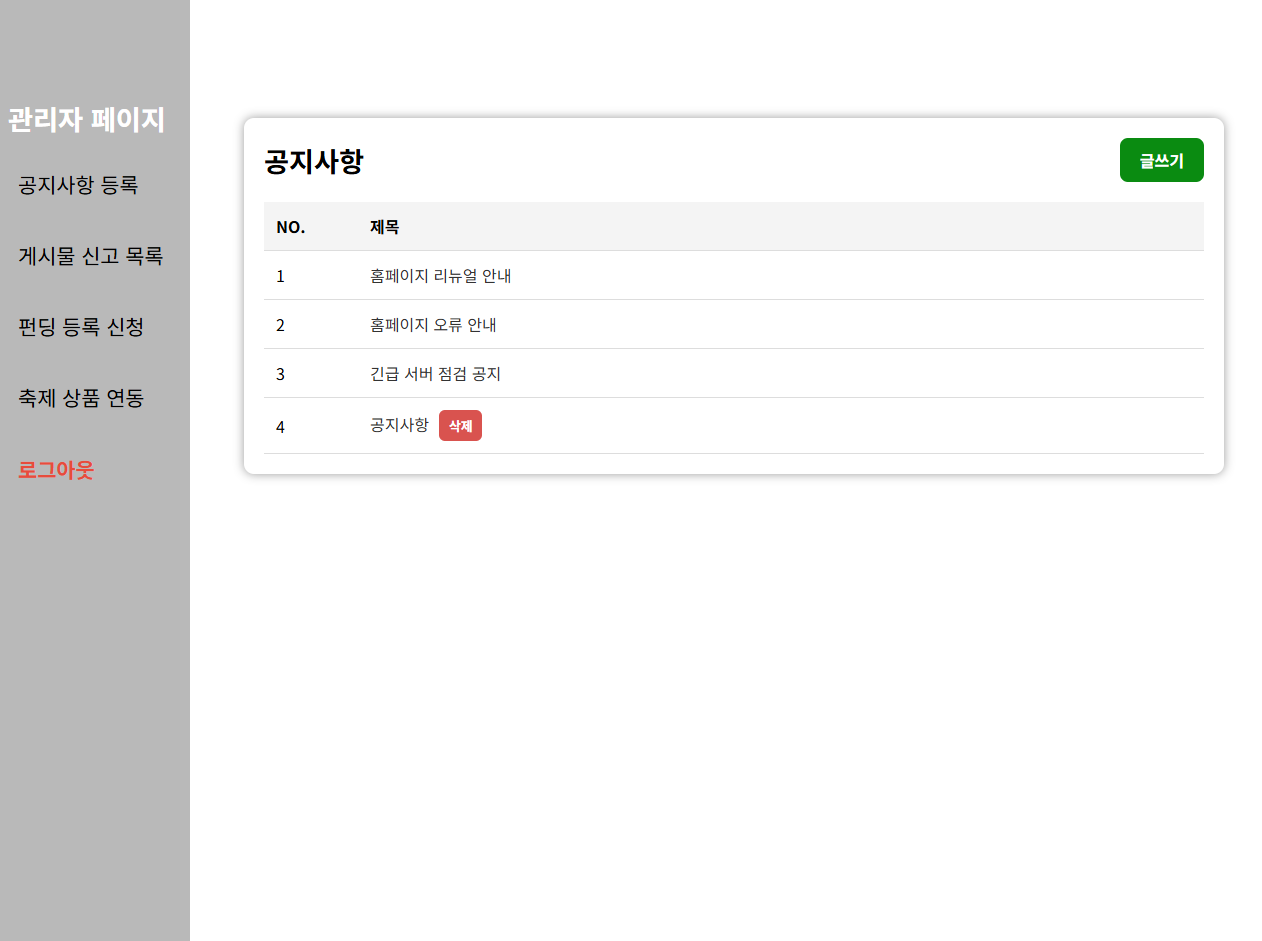Click the 공지사항 page heading
Viewport: 1262px width, 941px height.
pos(314,162)
